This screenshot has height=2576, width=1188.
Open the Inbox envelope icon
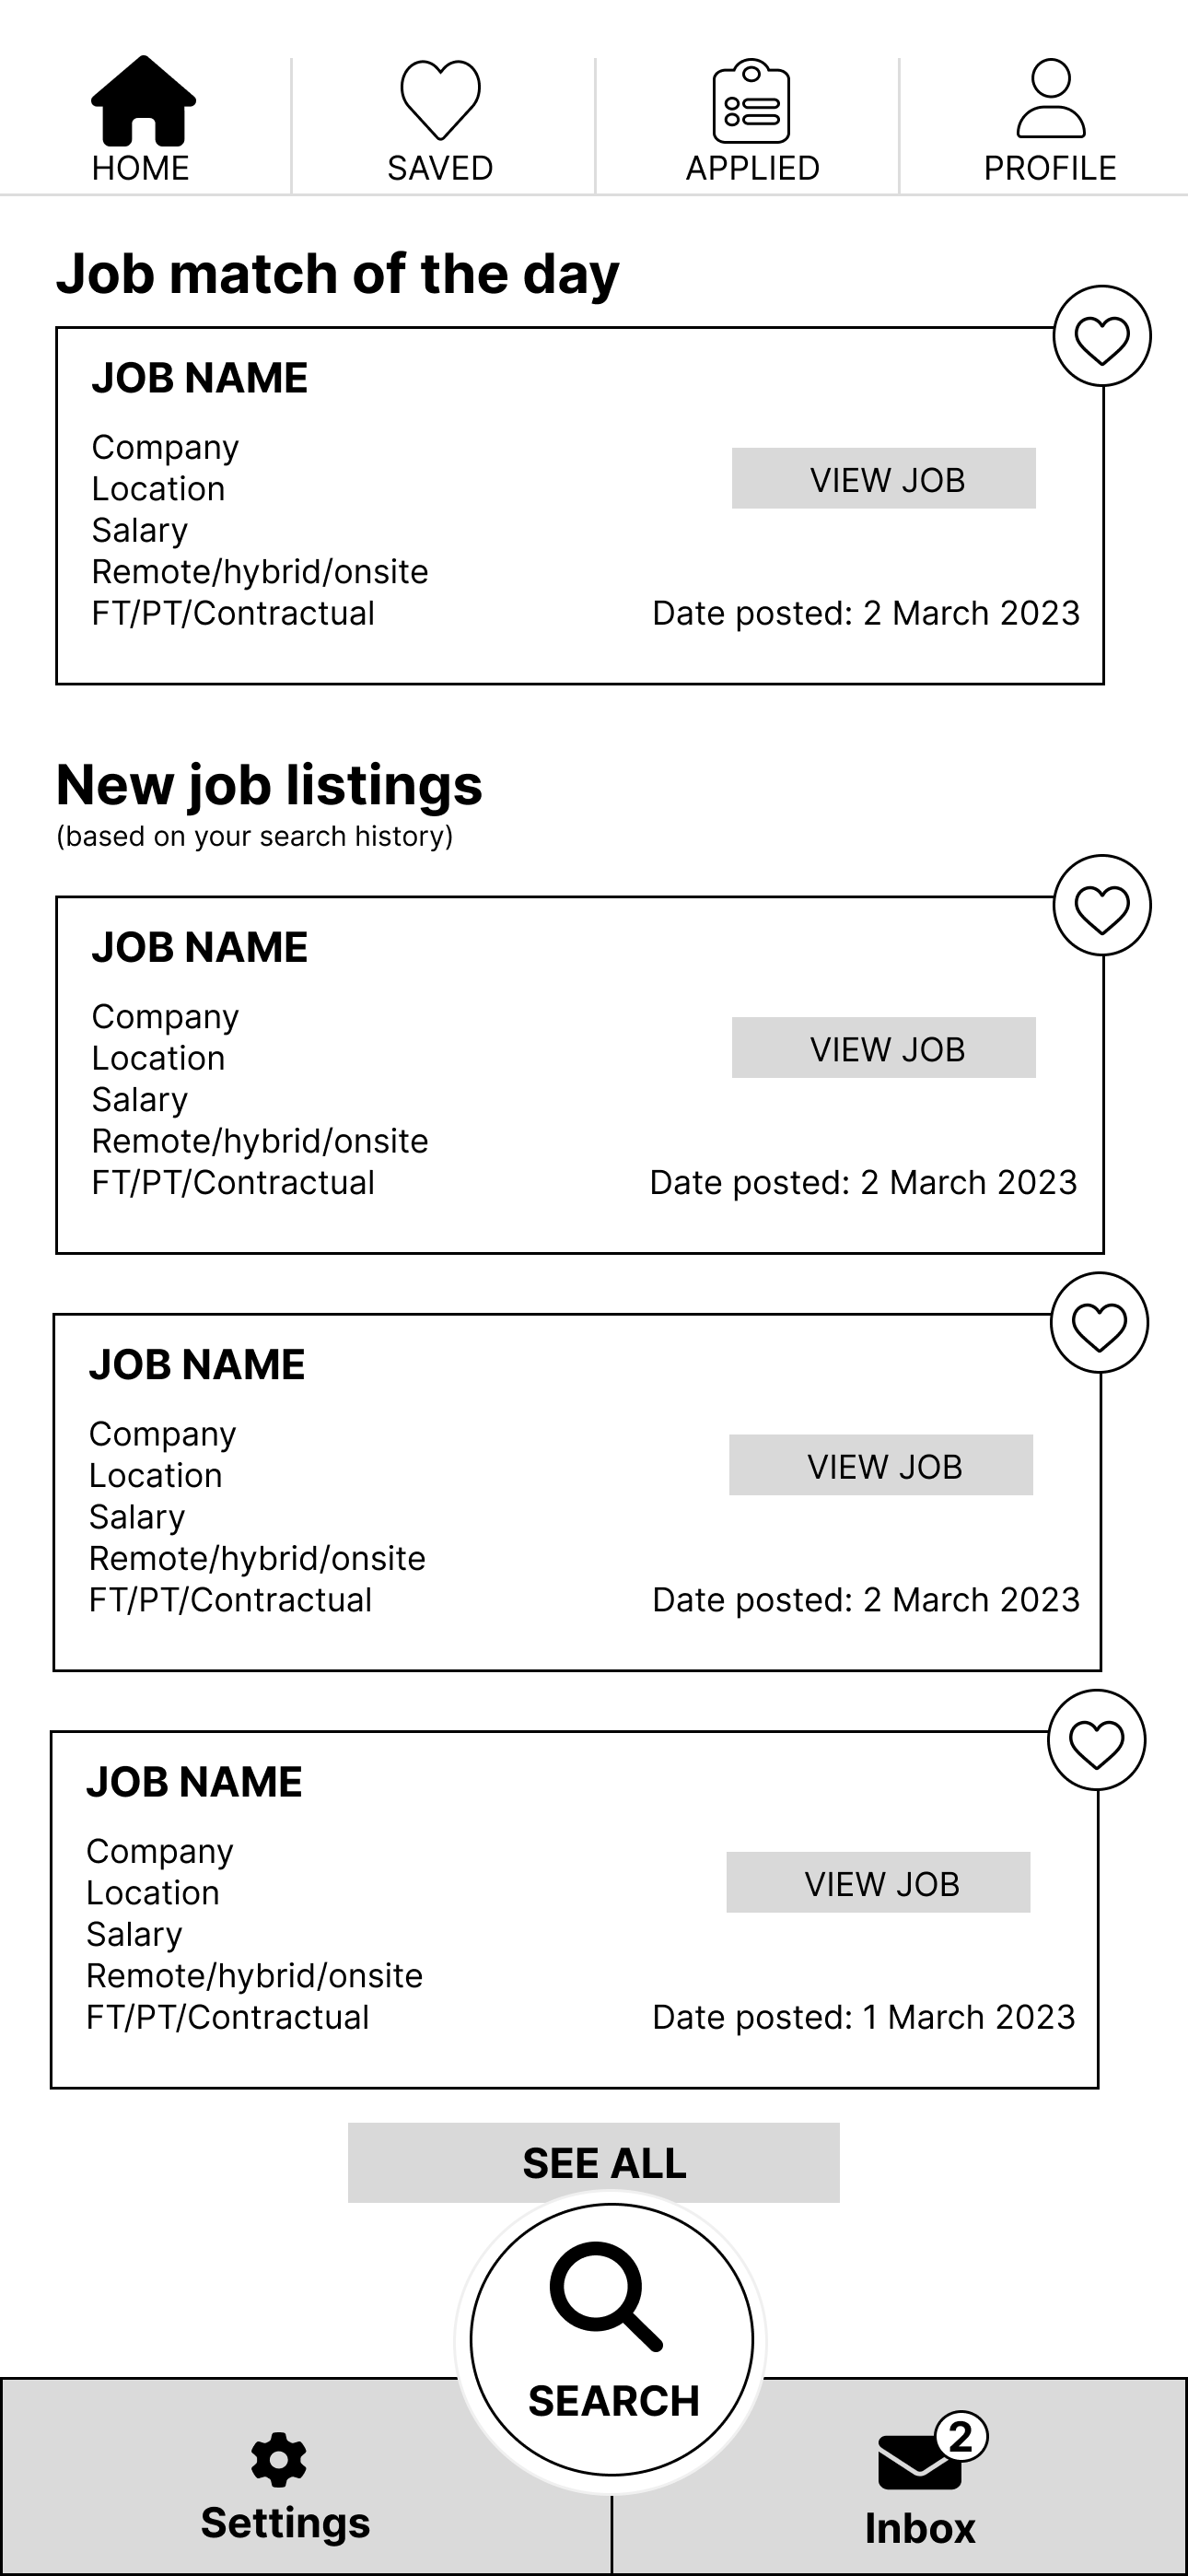[x=920, y=2462]
